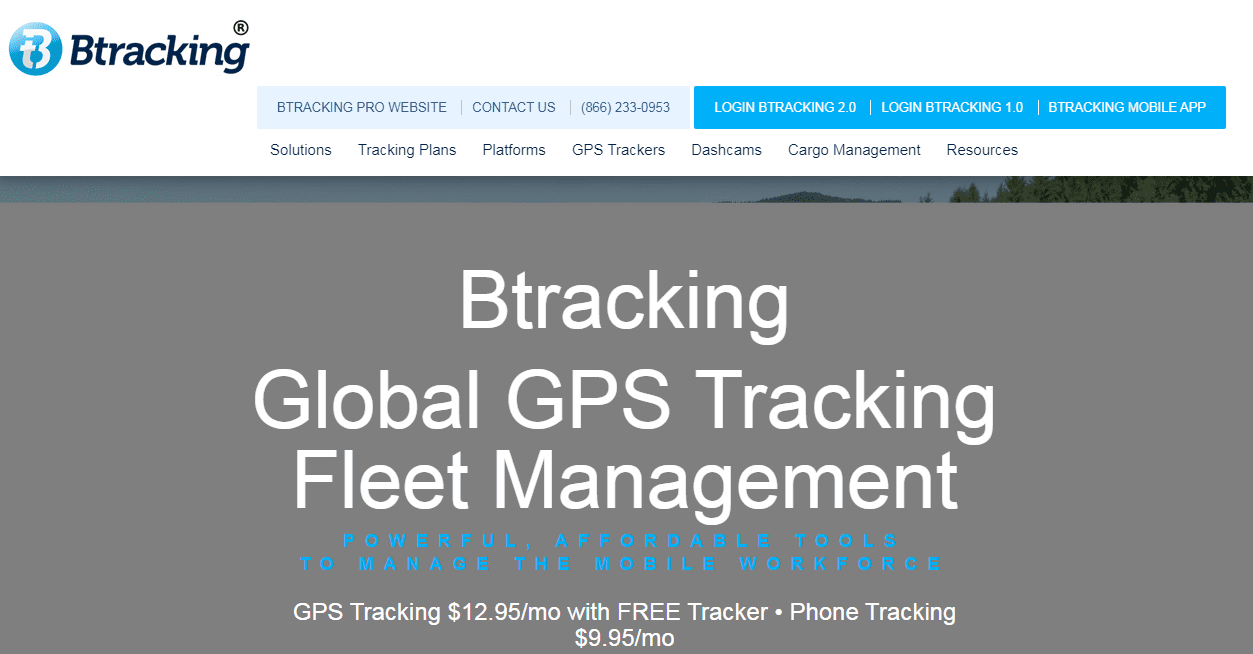1253x654 pixels.
Task: Visit the Btracking Pro website
Action: (x=362, y=107)
